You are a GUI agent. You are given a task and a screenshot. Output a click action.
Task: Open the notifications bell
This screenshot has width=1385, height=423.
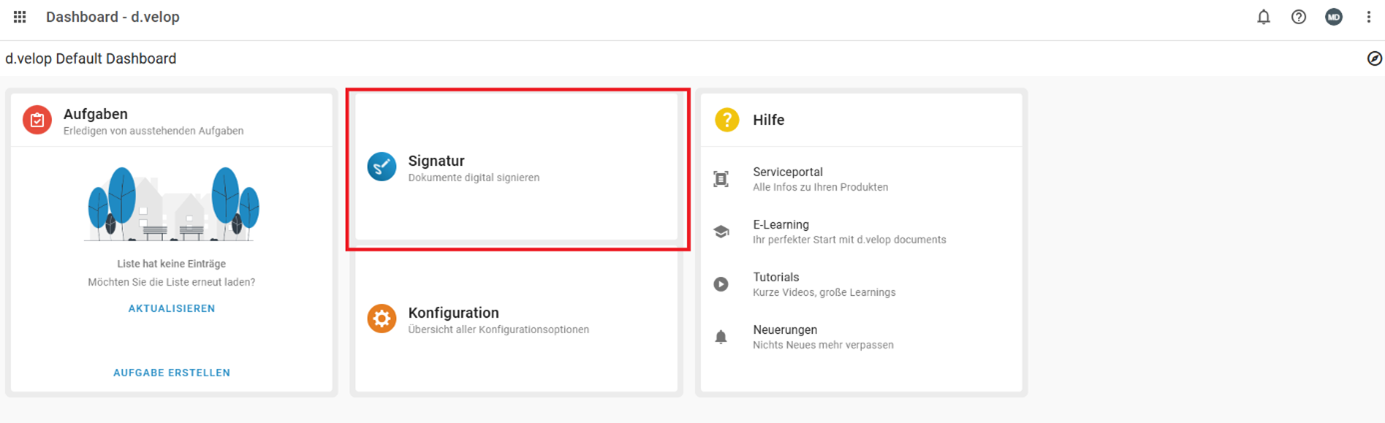[1264, 17]
